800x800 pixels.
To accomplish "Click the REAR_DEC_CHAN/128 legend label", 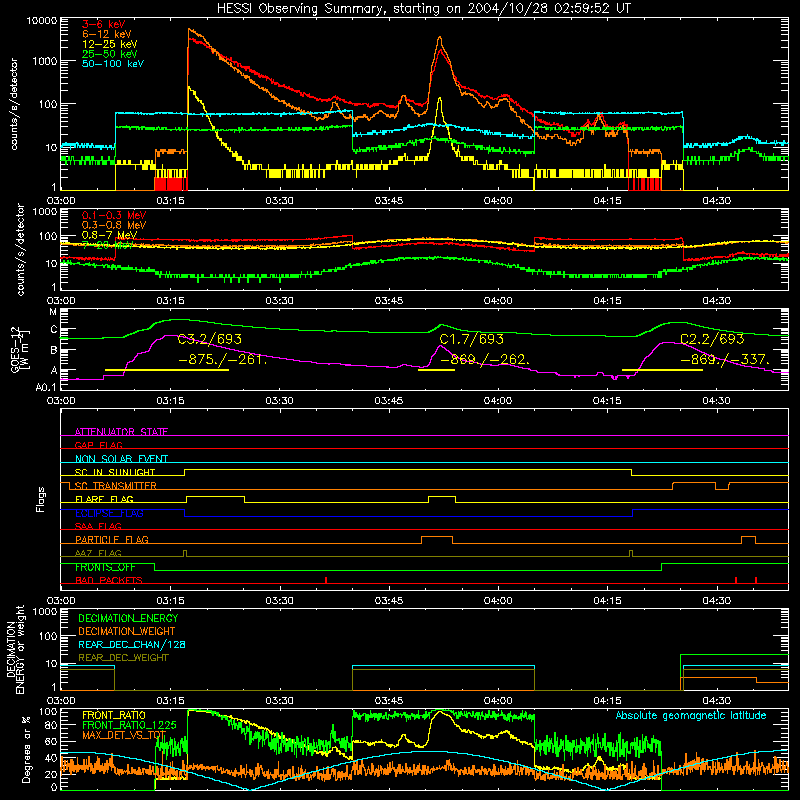I will pyautogui.click(x=132, y=644).
